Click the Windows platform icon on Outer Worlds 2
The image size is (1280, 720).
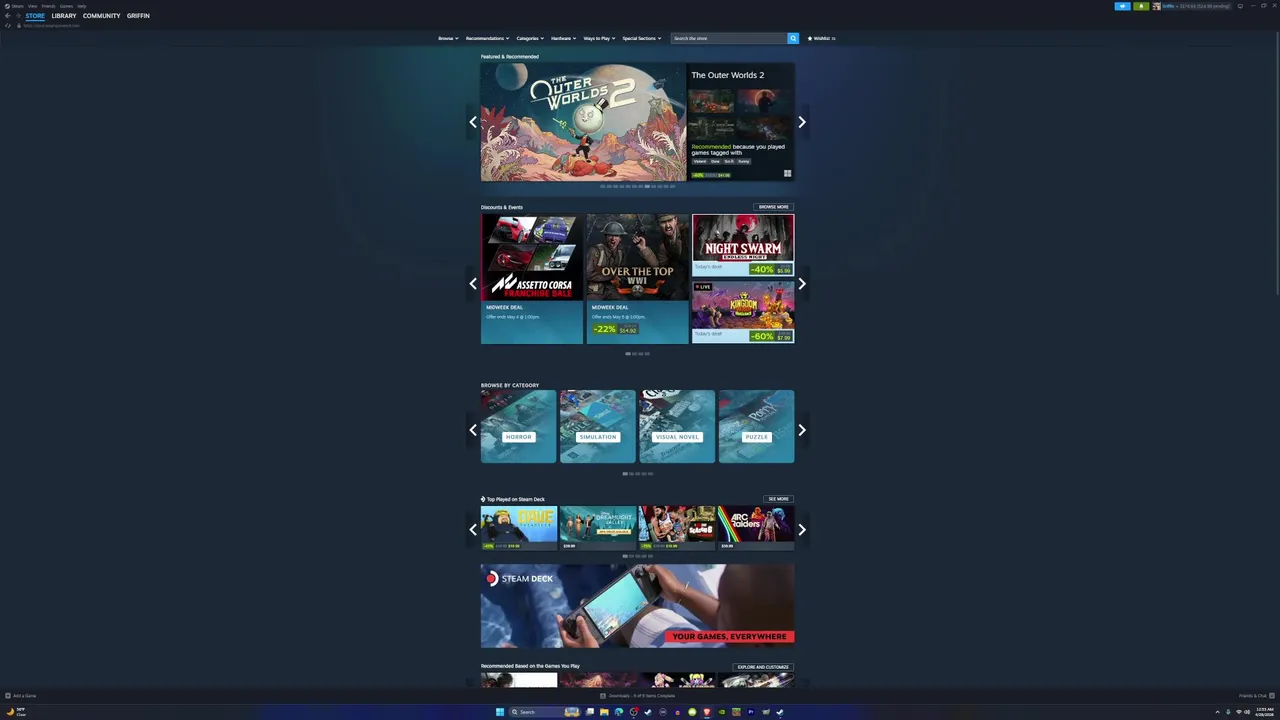788,174
